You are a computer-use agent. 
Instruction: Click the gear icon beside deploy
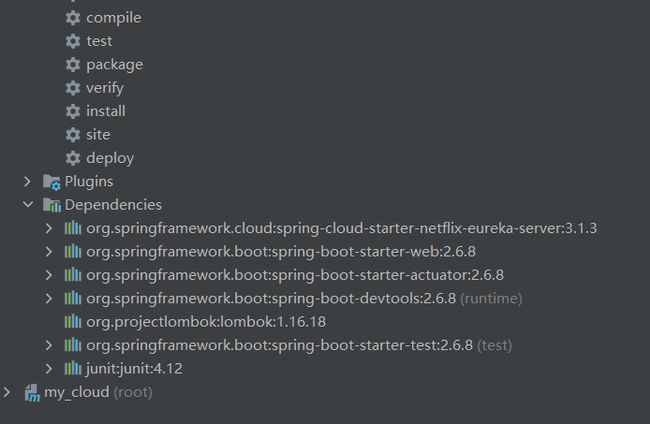(x=73, y=158)
